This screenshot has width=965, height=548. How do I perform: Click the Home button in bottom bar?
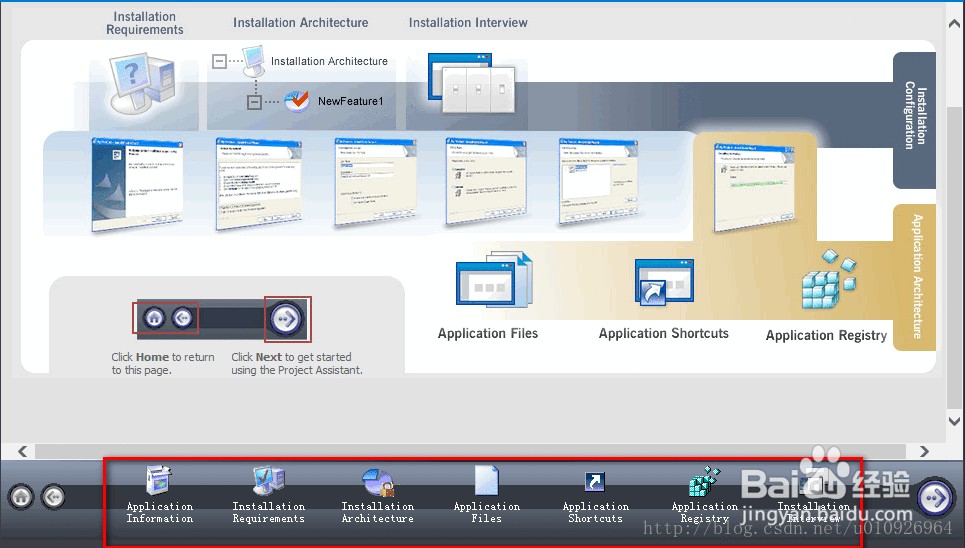[22, 496]
